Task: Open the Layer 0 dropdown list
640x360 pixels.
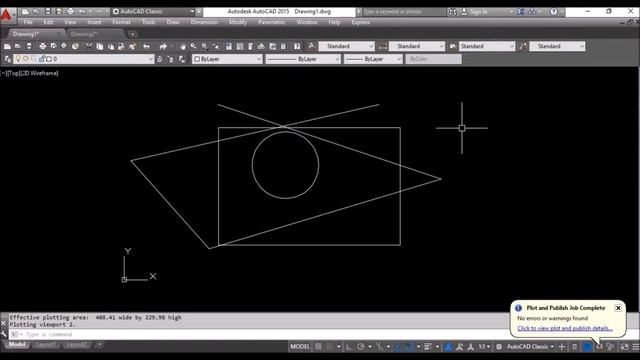Action: click(x=151, y=59)
